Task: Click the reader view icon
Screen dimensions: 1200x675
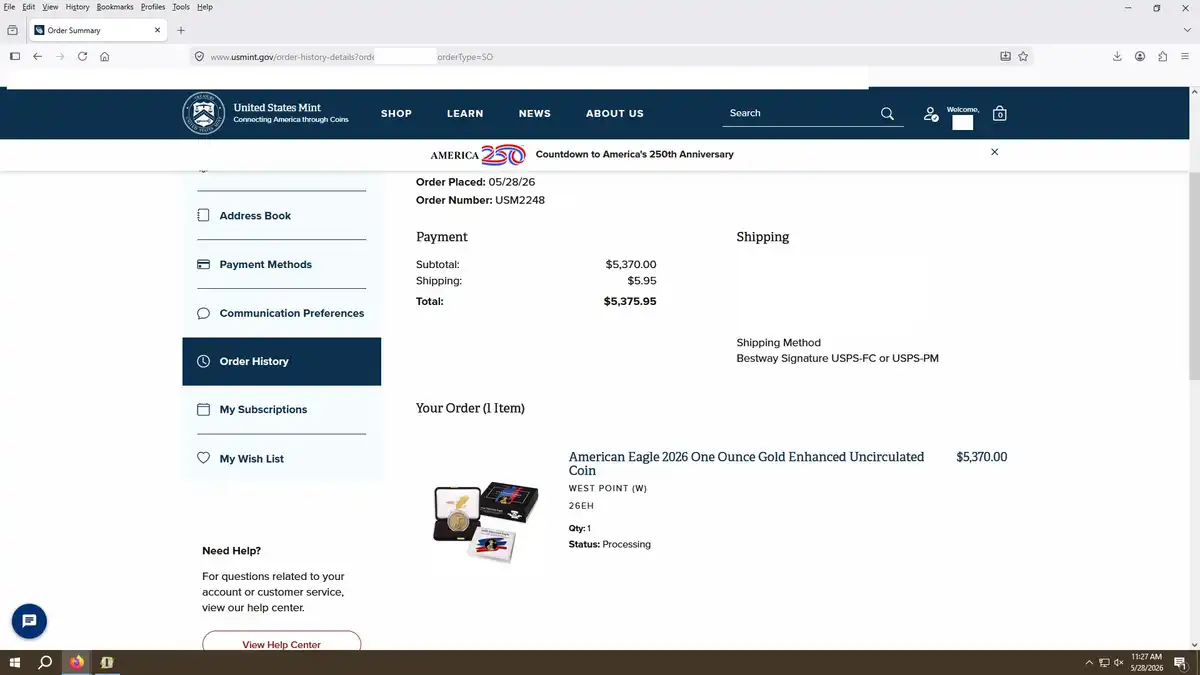Action: pyautogui.click(x=1006, y=57)
